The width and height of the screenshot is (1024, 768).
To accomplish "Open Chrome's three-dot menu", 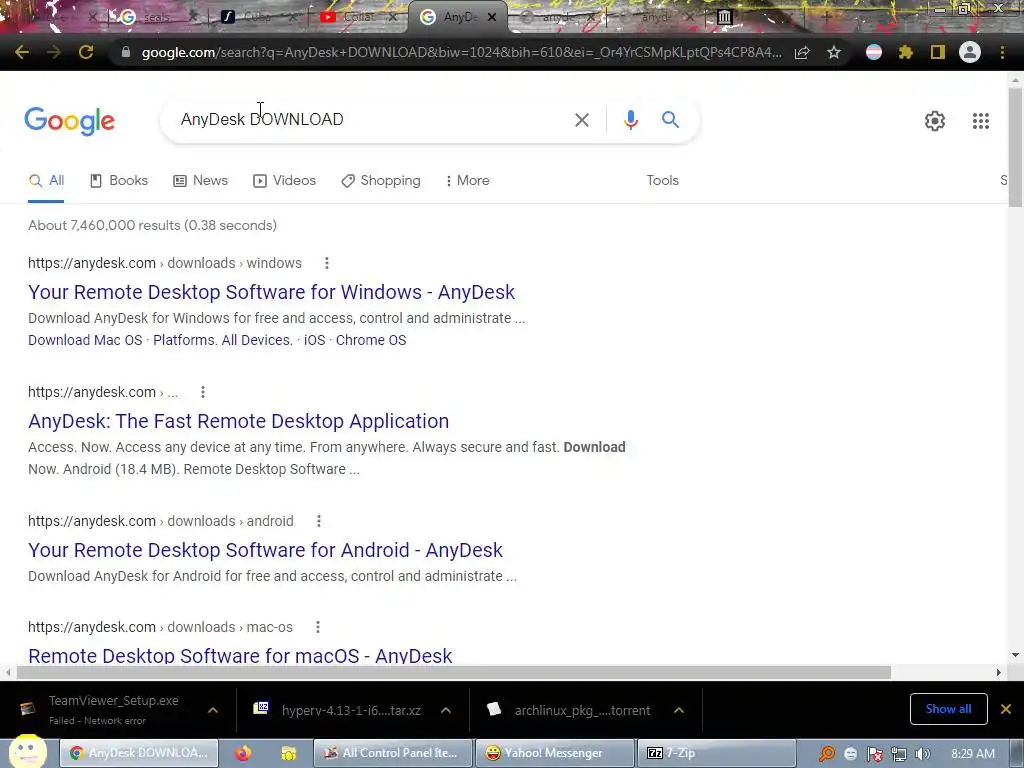I will click(1002, 52).
